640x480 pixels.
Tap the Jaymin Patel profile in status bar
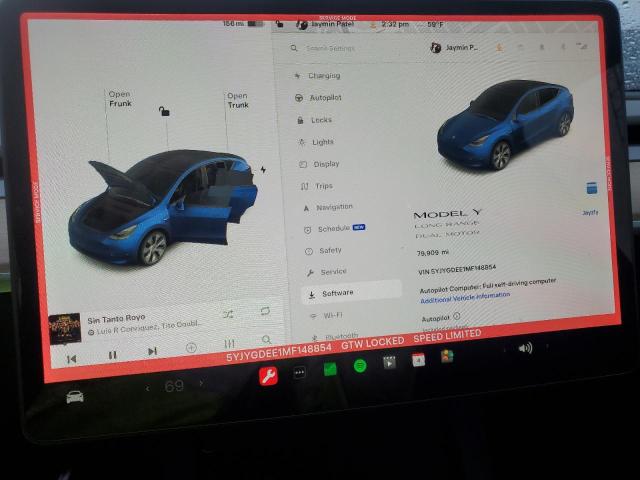pos(325,24)
